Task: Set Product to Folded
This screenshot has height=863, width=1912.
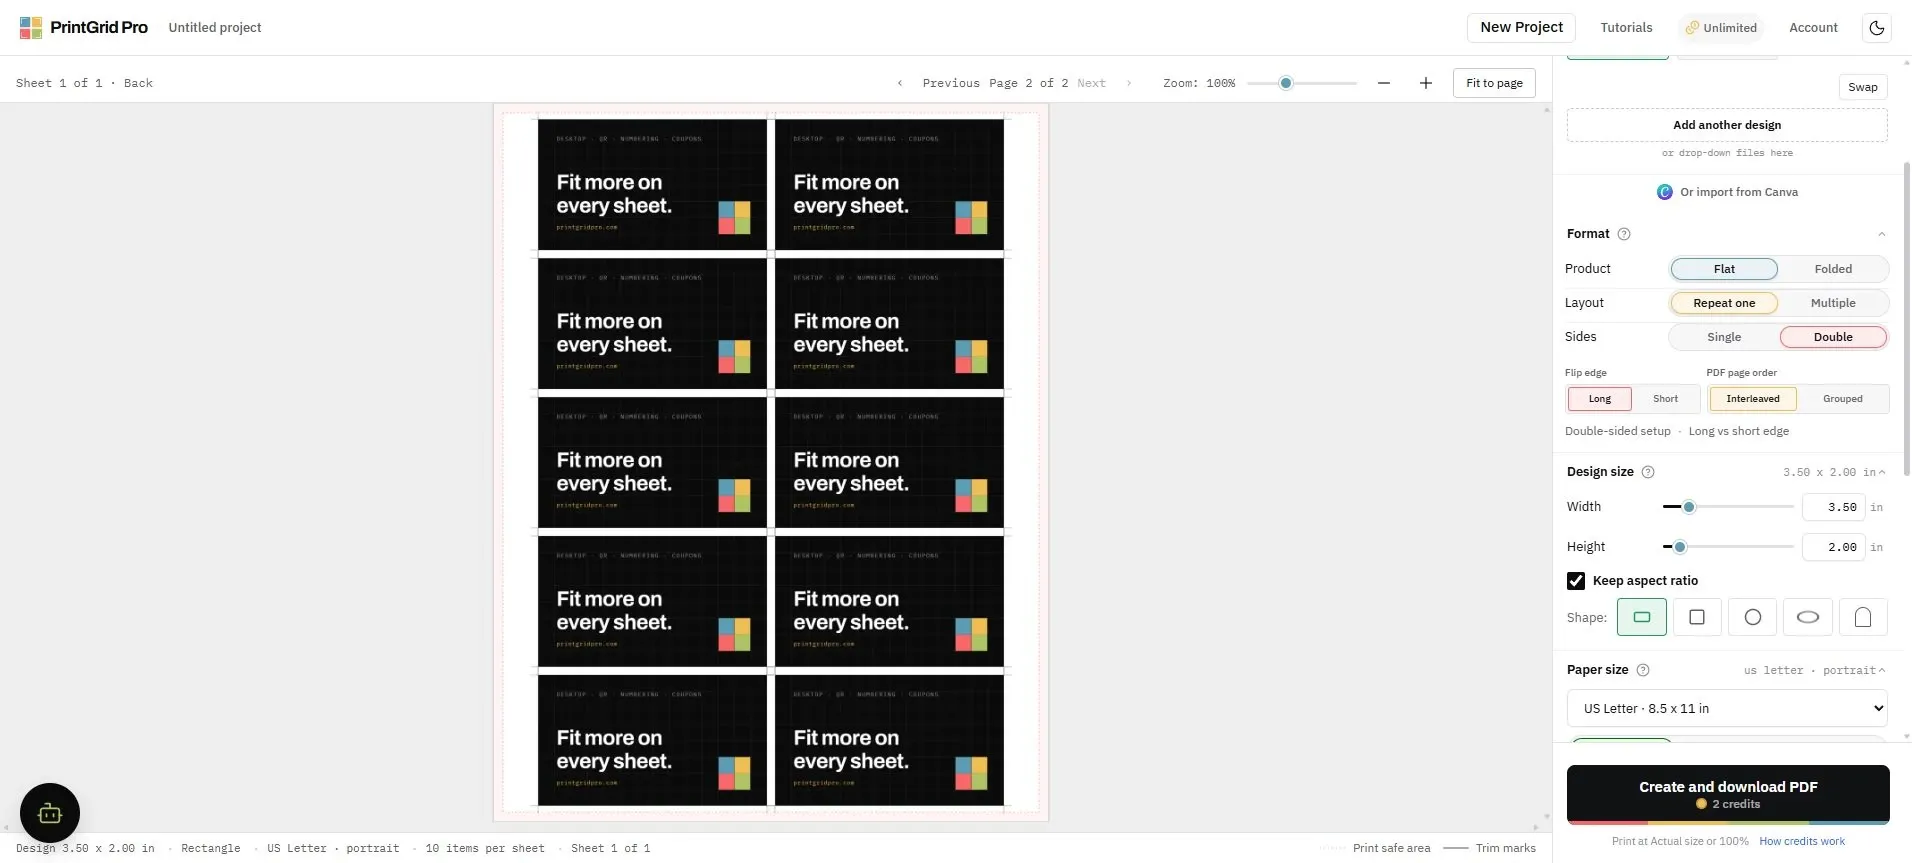Action: tap(1833, 269)
